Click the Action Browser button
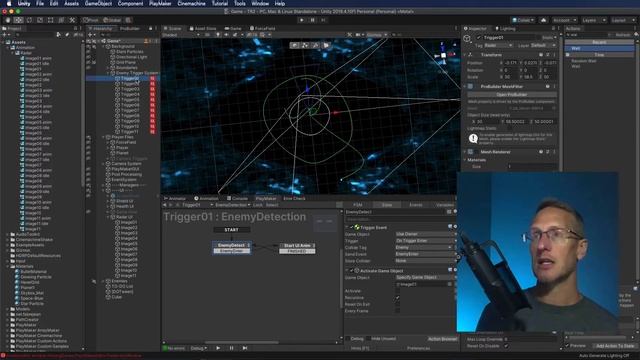640x360 pixels. point(442,339)
